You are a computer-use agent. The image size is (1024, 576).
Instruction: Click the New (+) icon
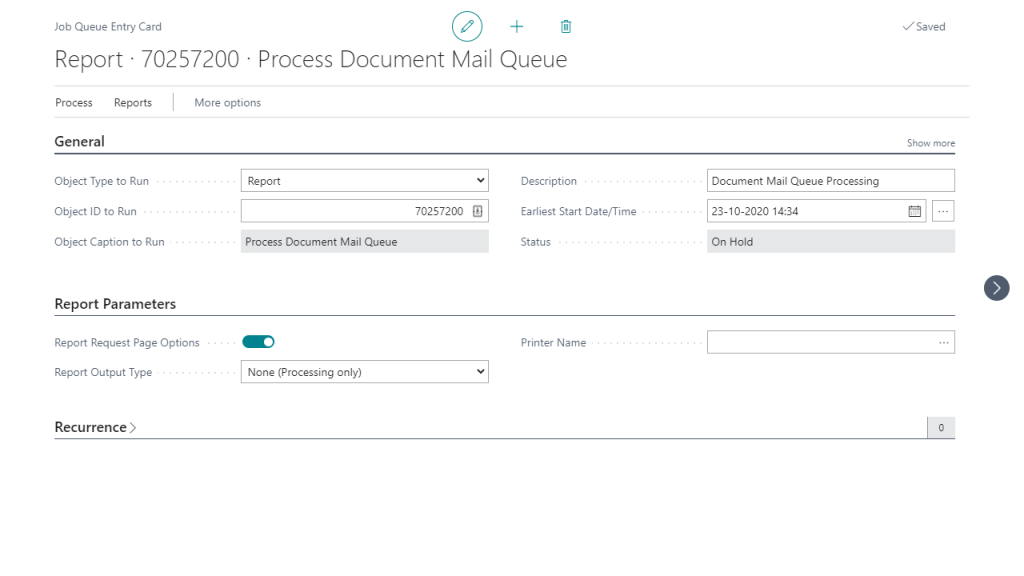516,26
